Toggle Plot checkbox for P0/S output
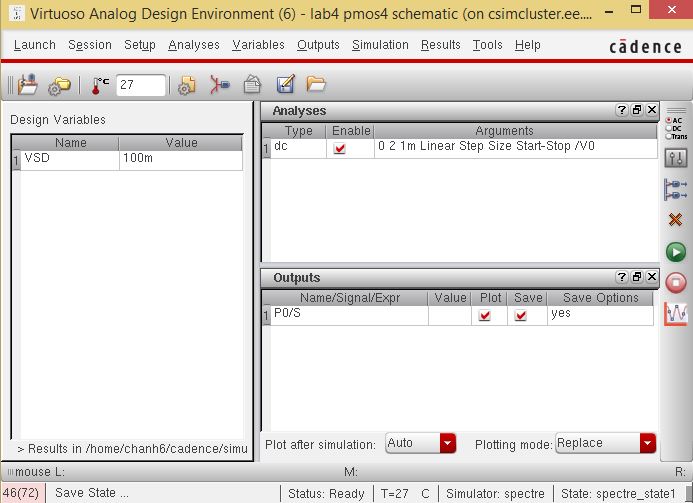The height and width of the screenshot is (503, 693). point(485,315)
